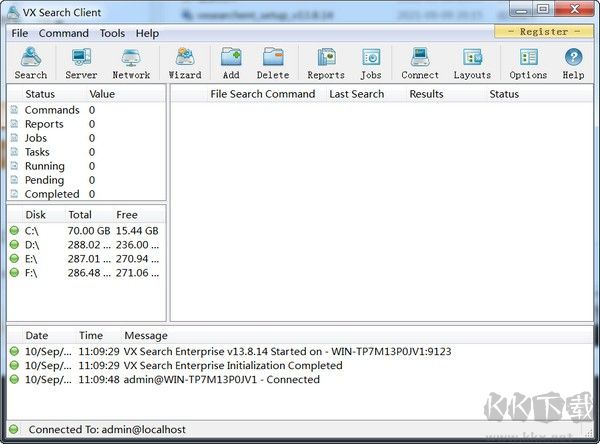This screenshot has height=444, width=600.
Task: Select the Pending status row
Action: [86, 180]
